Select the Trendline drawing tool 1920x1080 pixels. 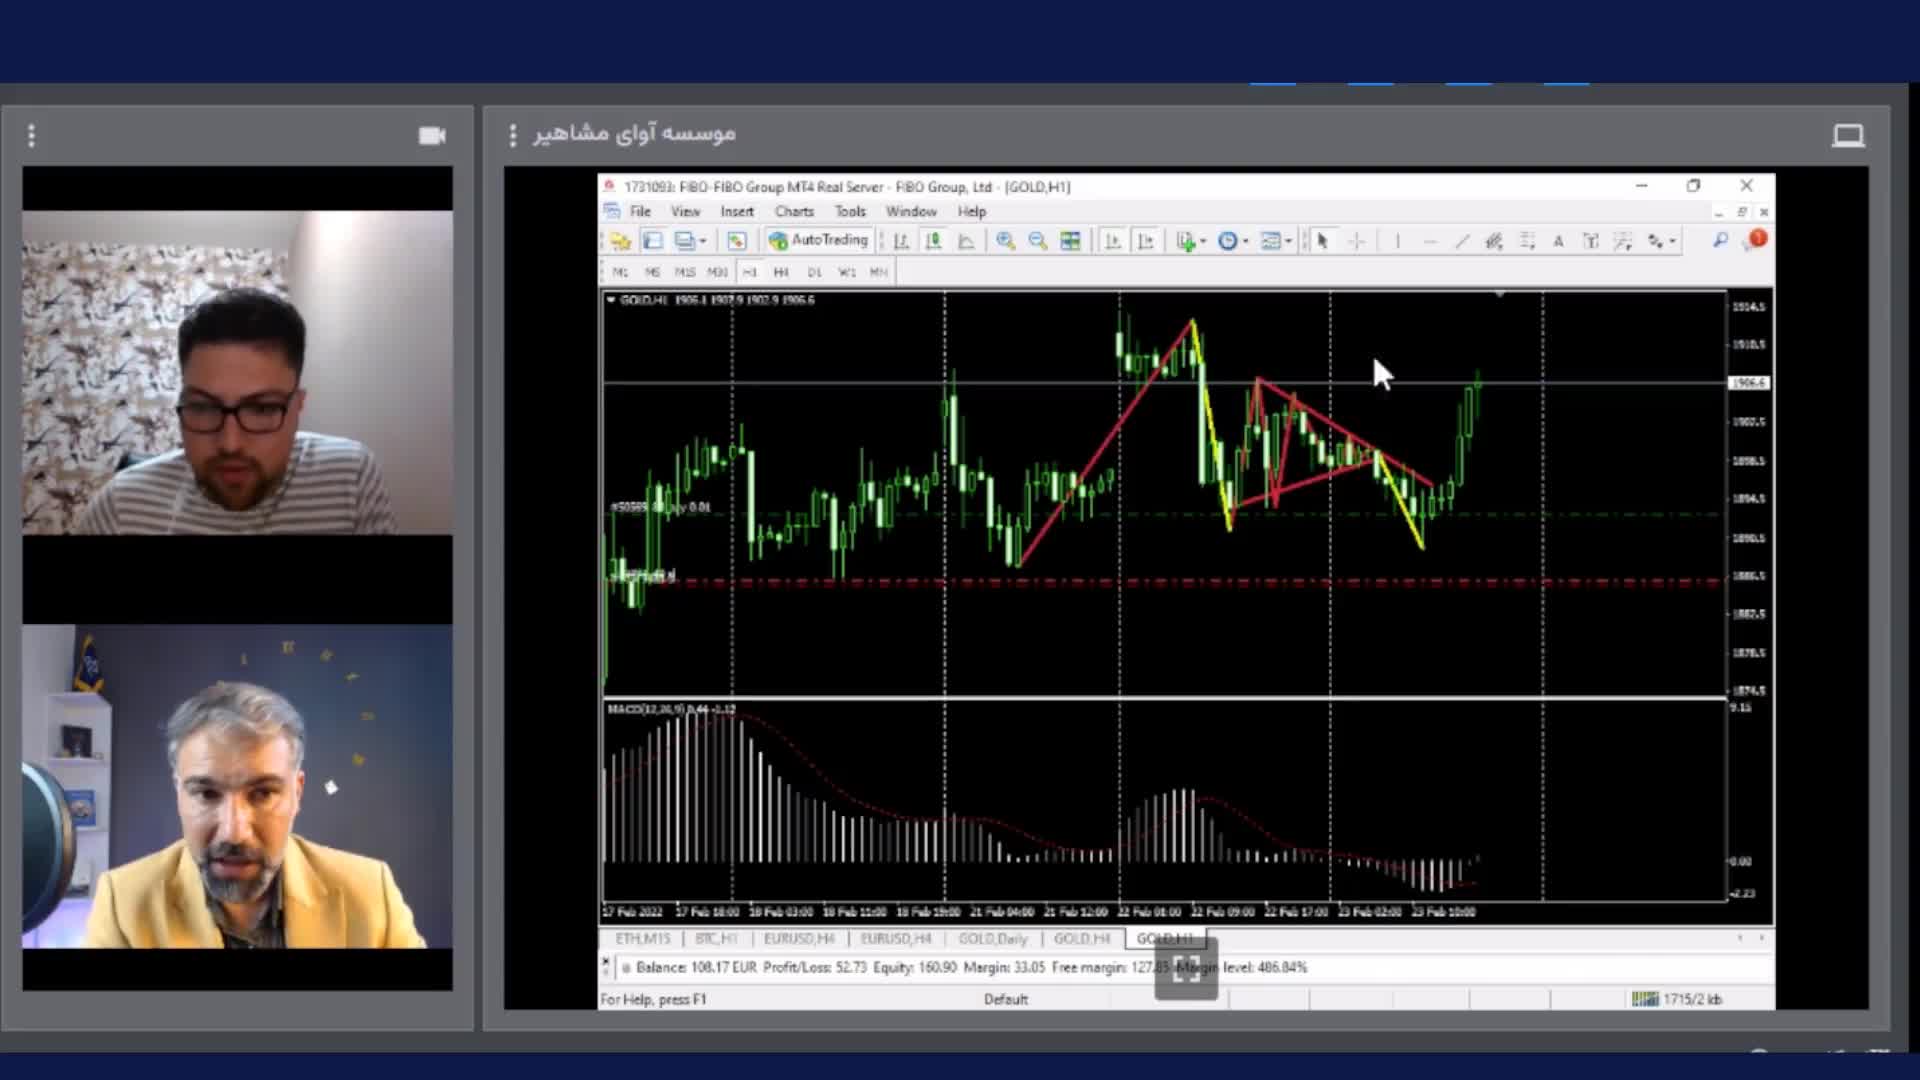(1462, 241)
